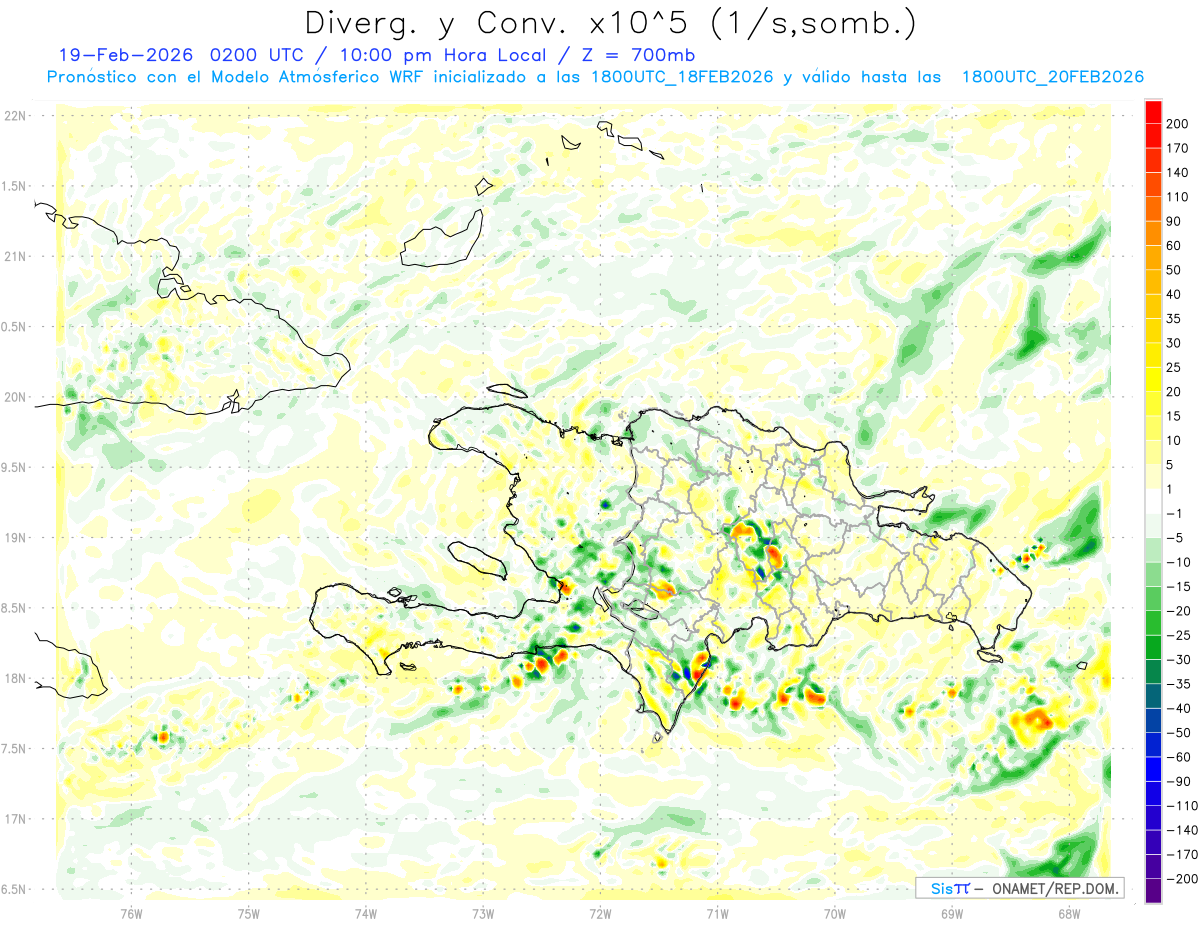
Task: Click the -90 value on the color scale
Action: (1179, 781)
